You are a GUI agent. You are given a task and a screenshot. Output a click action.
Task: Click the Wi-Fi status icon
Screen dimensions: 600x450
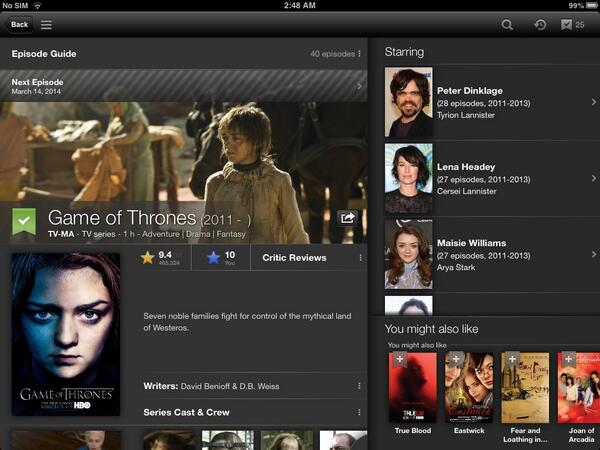[37, 5]
